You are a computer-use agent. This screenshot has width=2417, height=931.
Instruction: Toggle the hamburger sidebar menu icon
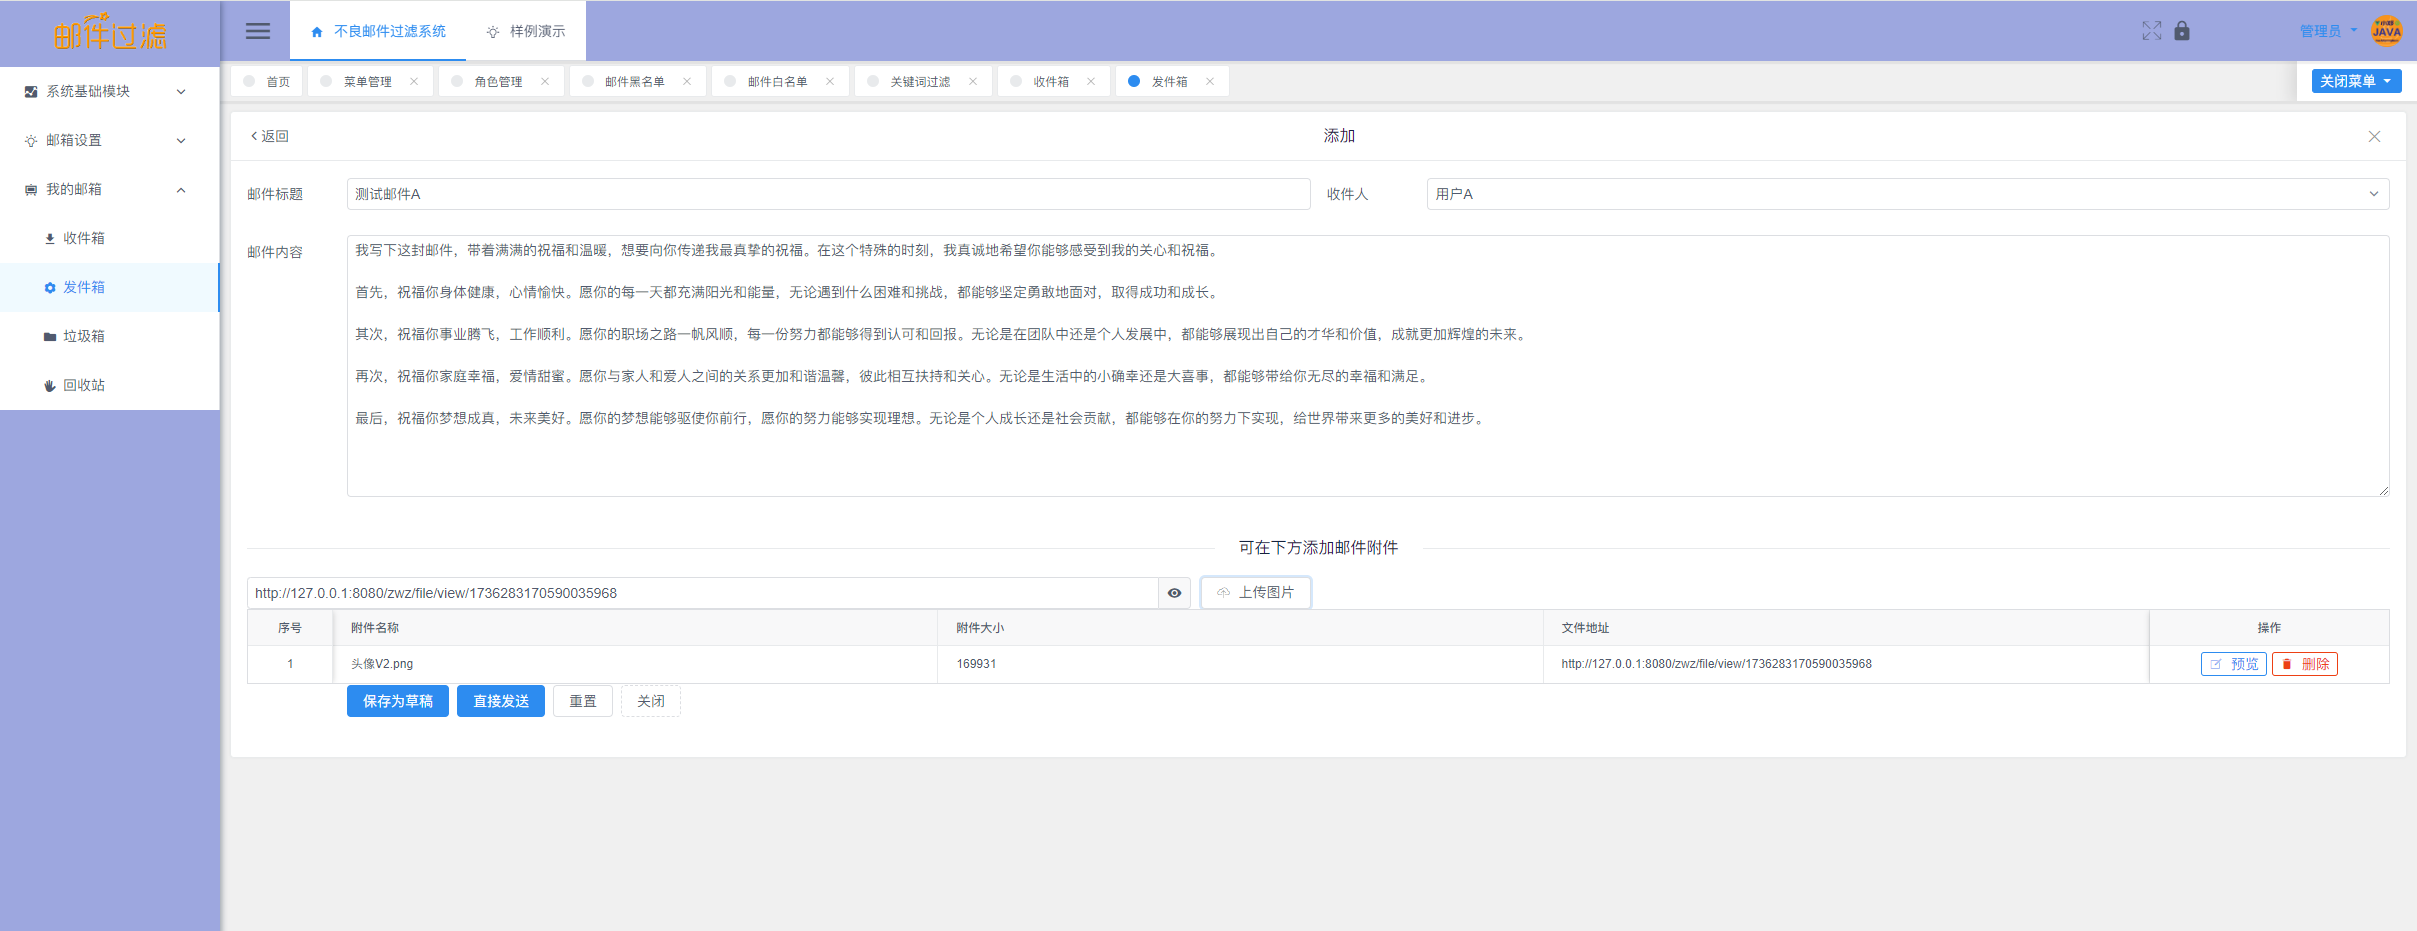[x=258, y=31]
